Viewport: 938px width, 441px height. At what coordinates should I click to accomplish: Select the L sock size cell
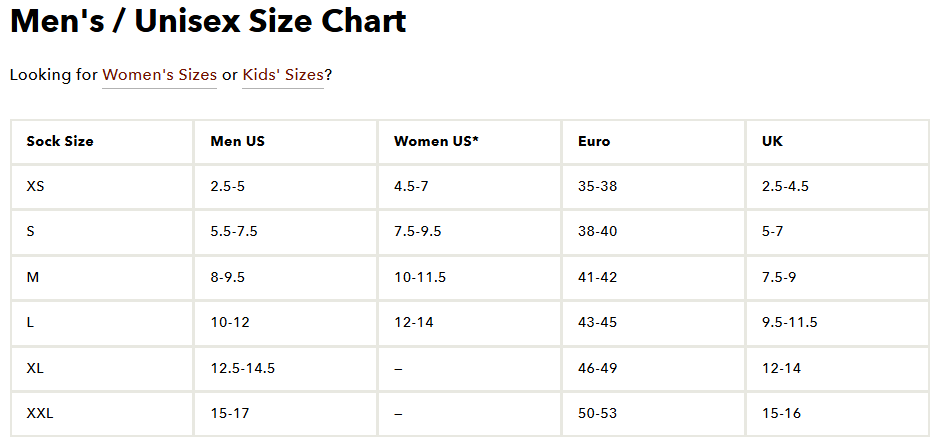click(31, 322)
